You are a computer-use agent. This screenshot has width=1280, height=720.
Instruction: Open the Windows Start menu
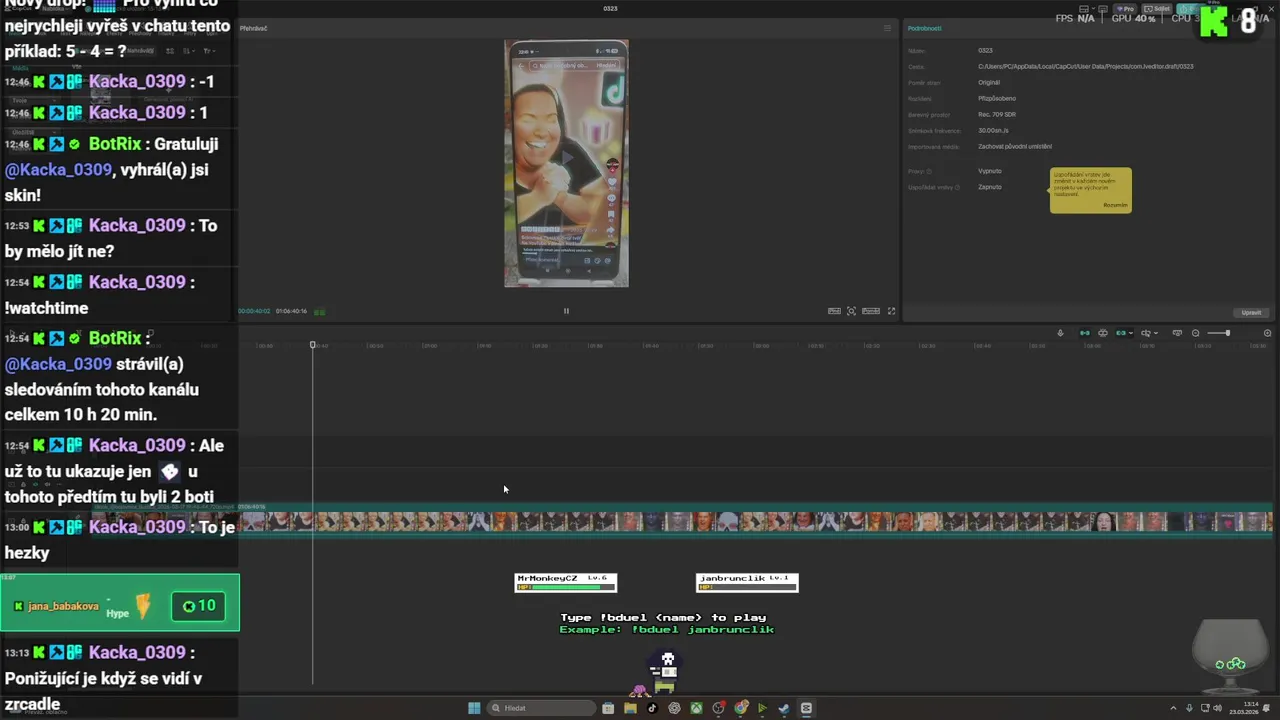tap(474, 708)
